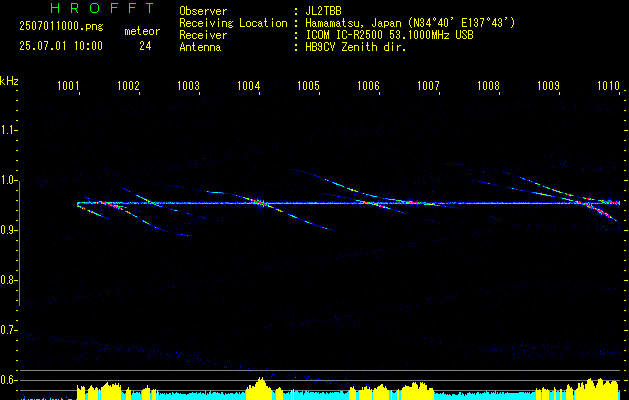Click the date stamp 25.07.01 10:00
Viewport: 629px width, 400px height.
(x=61, y=46)
